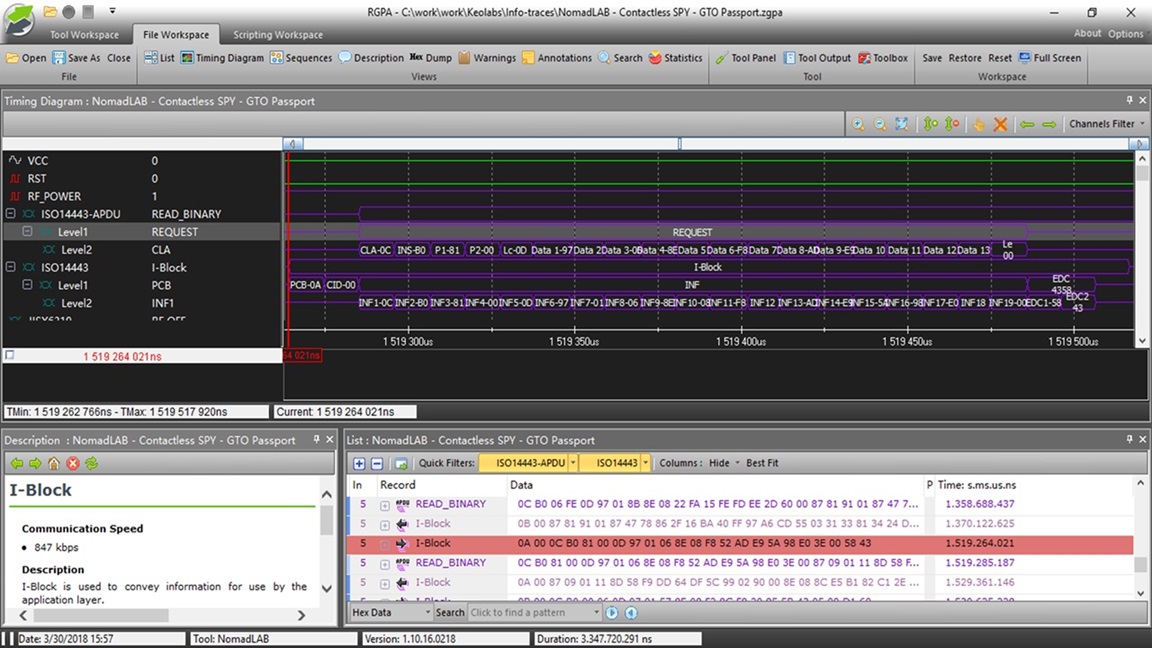Open the Annotations view

pyautogui.click(x=556, y=58)
